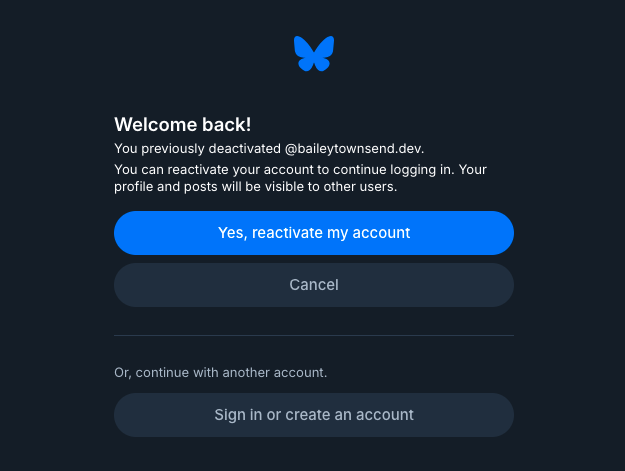Screen dimensions: 625x471
Task: Click the Cancel button
Action: point(313,285)
